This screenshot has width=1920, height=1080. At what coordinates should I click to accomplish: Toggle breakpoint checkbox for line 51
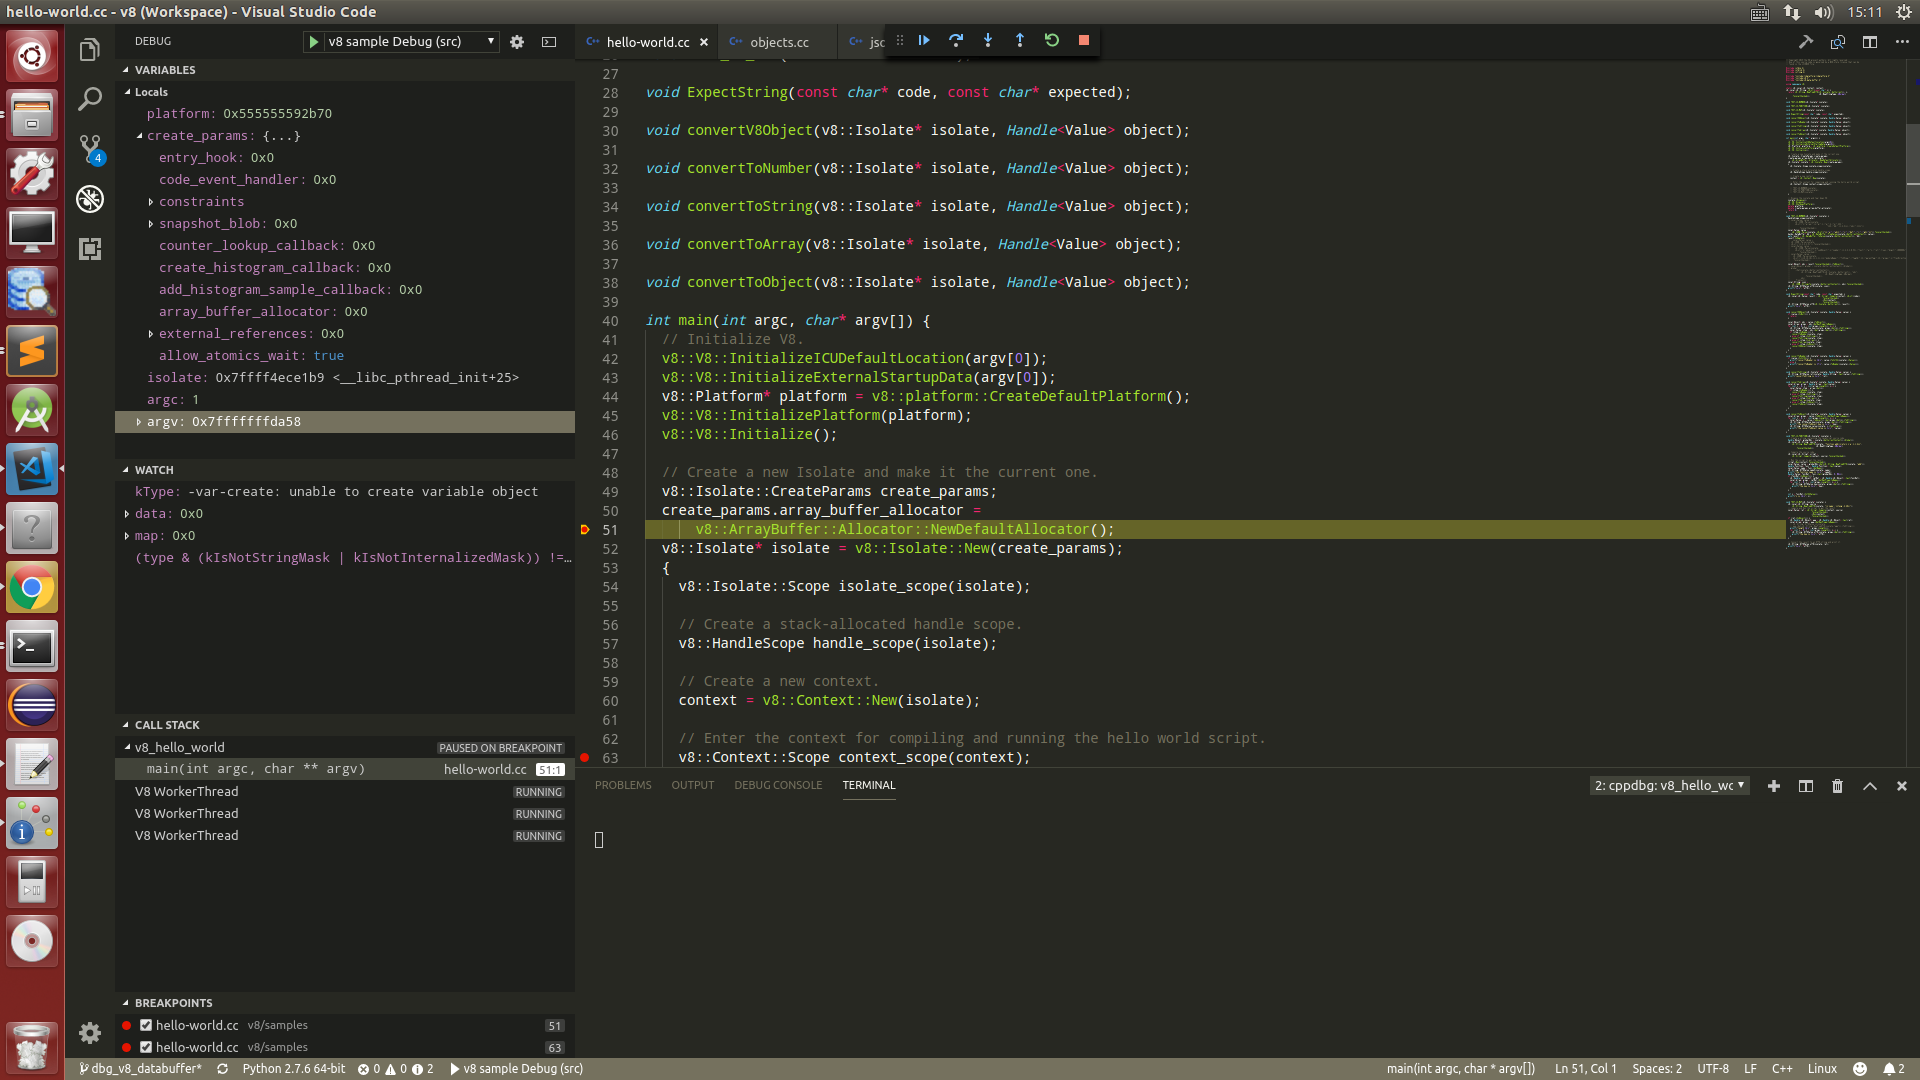146,1025
